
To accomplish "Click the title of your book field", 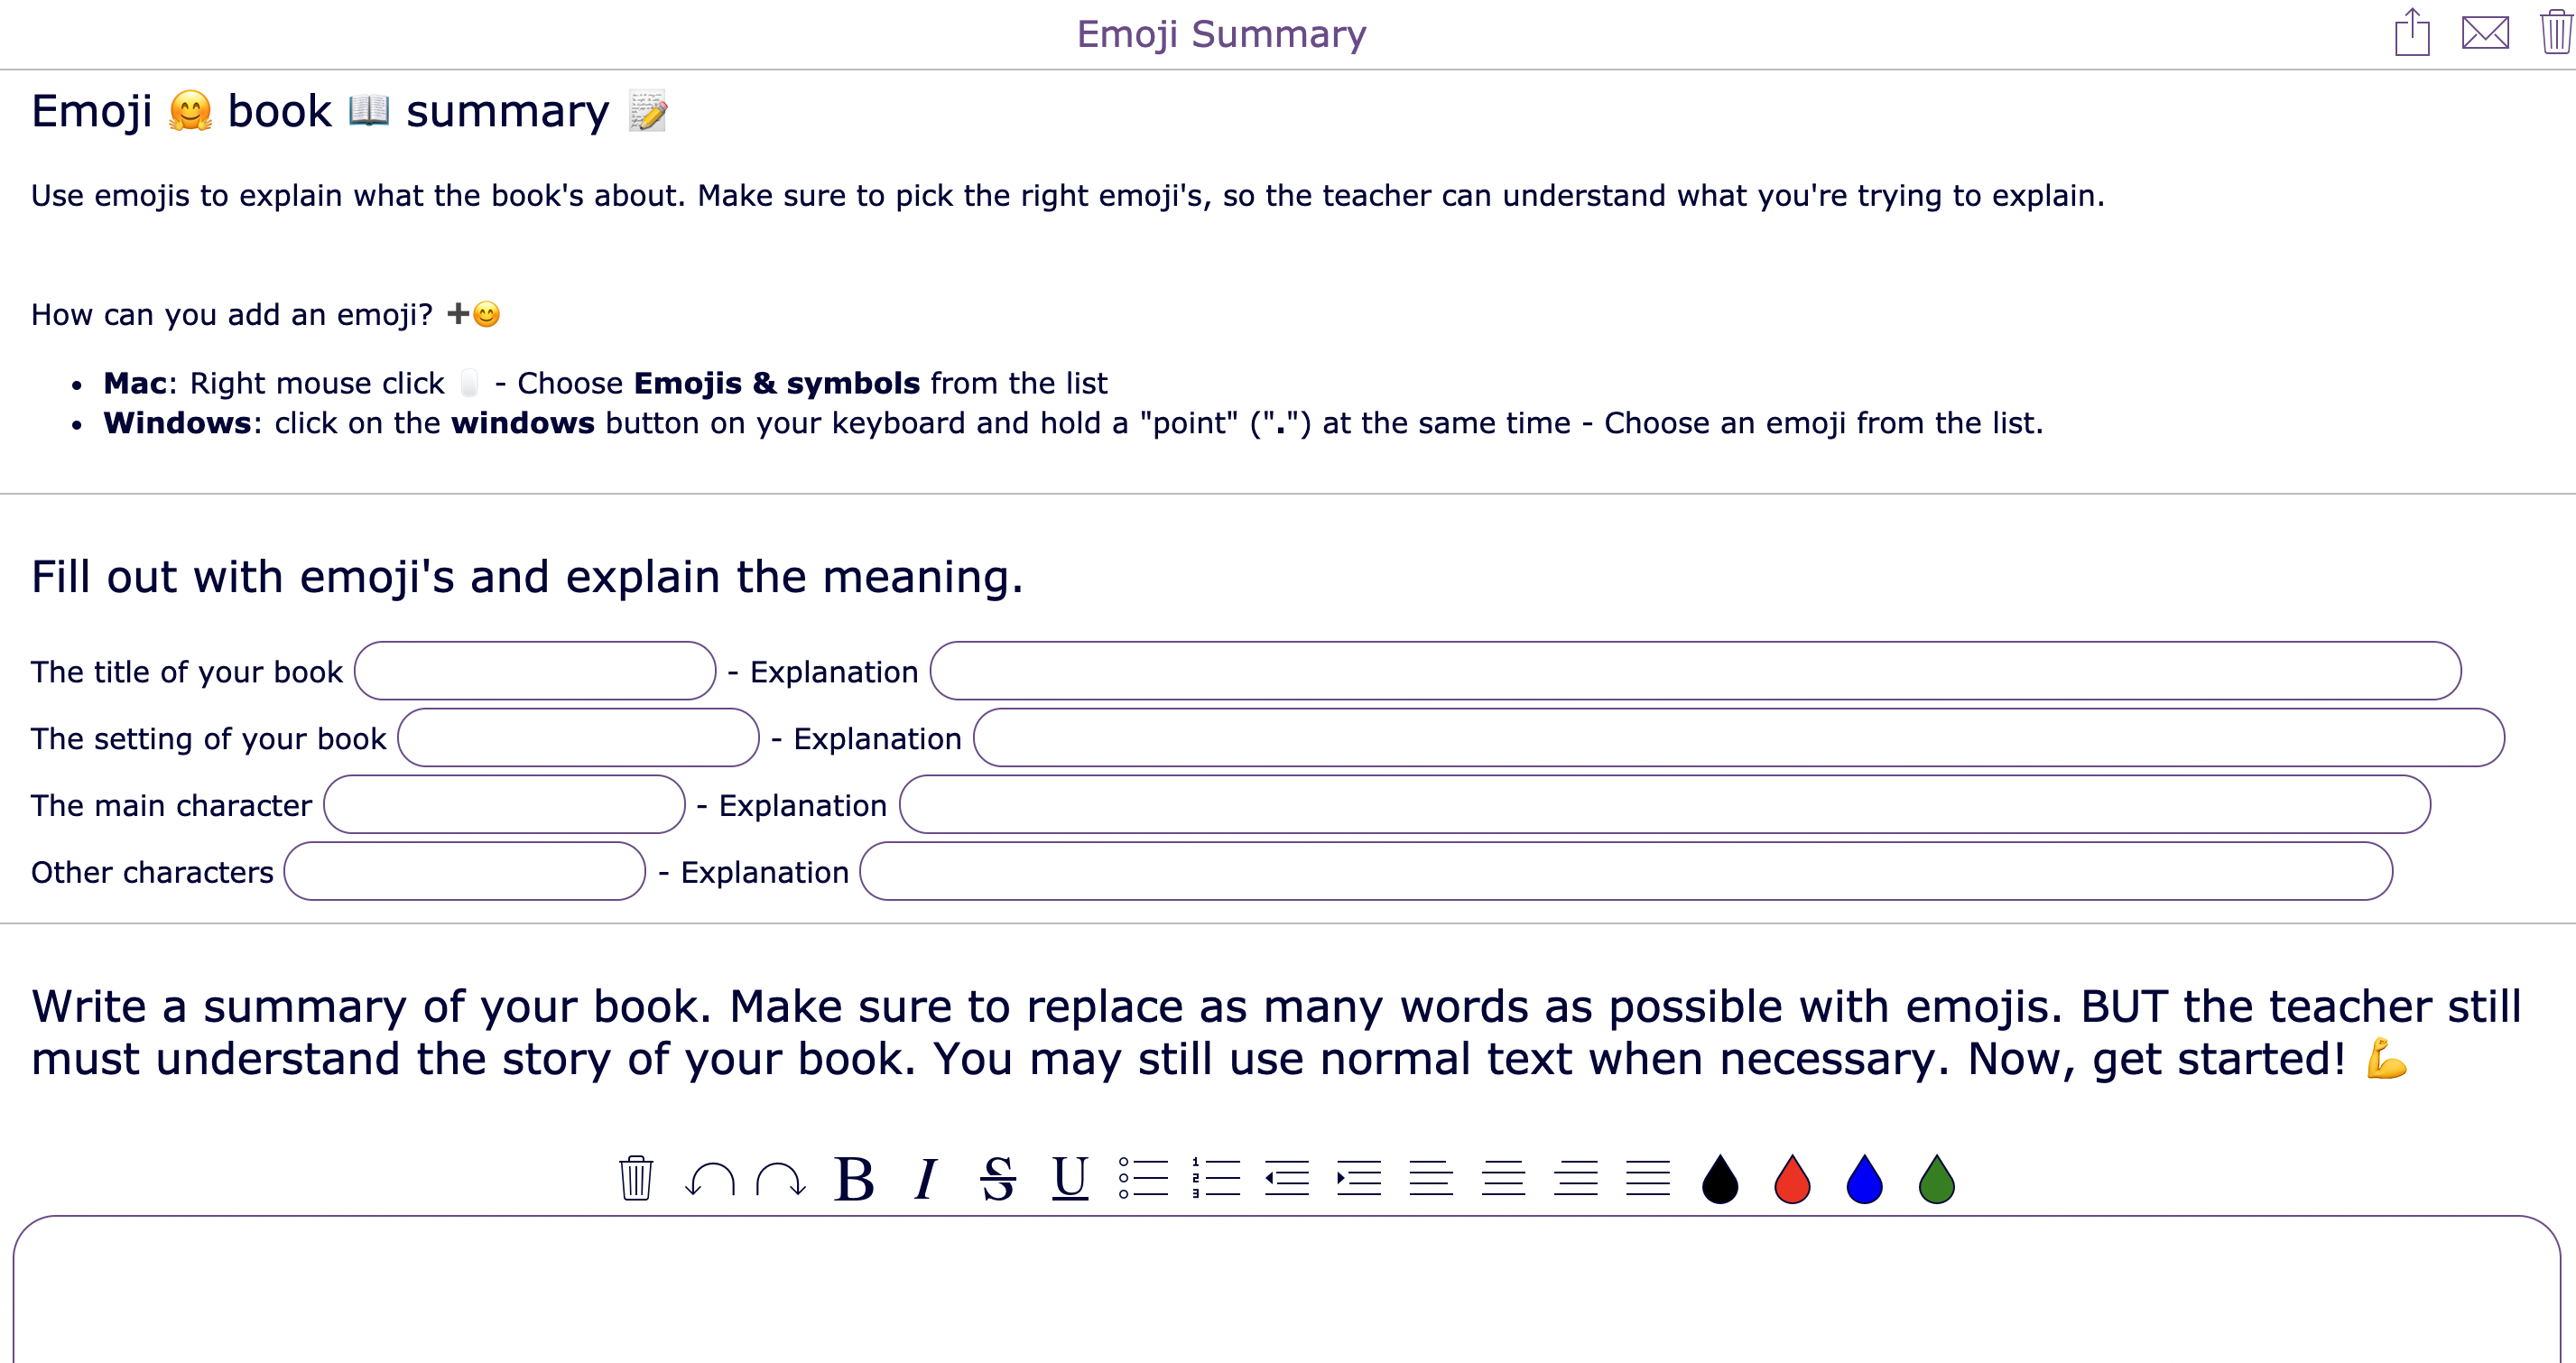I will point(536,671).
